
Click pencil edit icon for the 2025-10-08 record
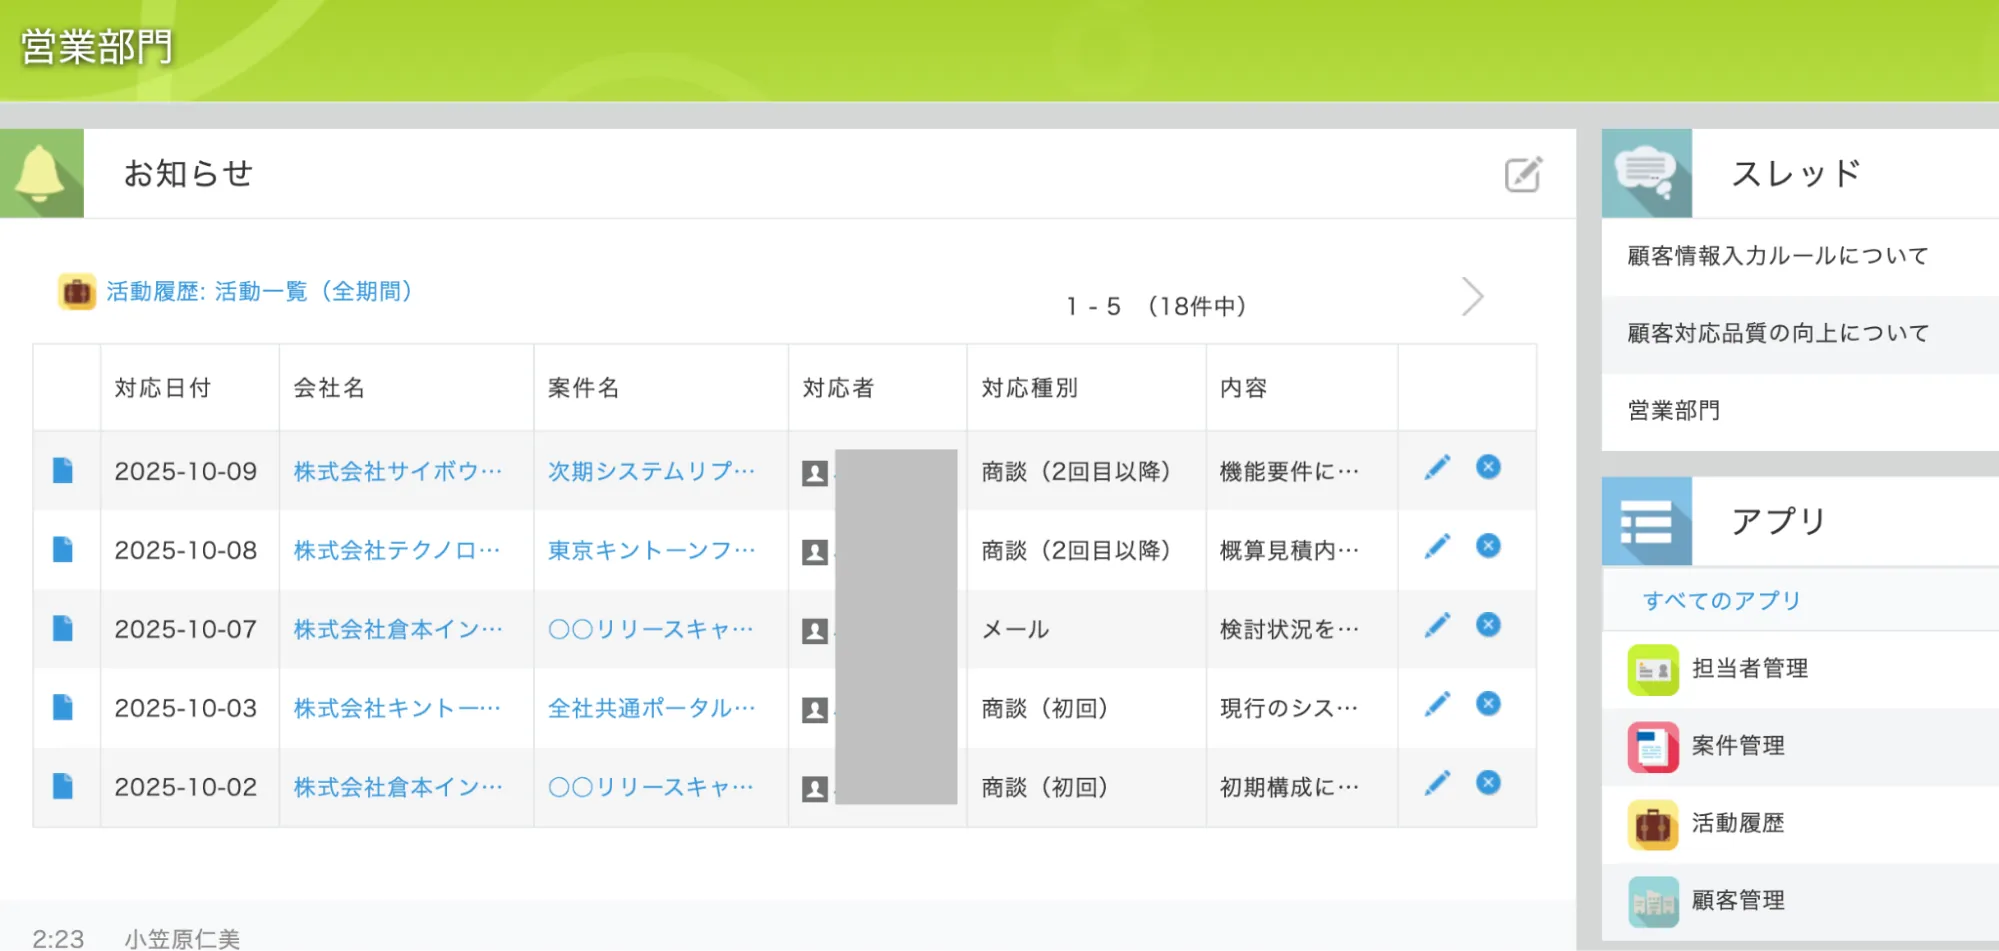(1437, 547)
